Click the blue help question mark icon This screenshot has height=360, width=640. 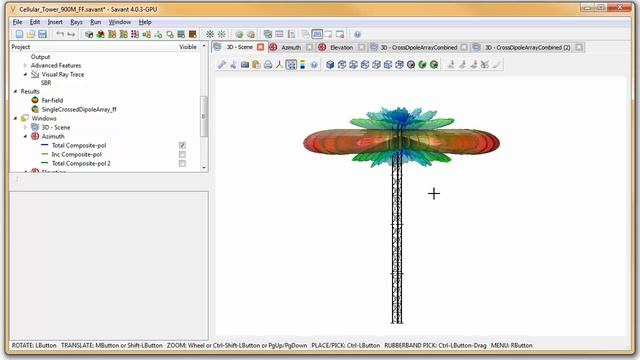click(x=358, y=34)
